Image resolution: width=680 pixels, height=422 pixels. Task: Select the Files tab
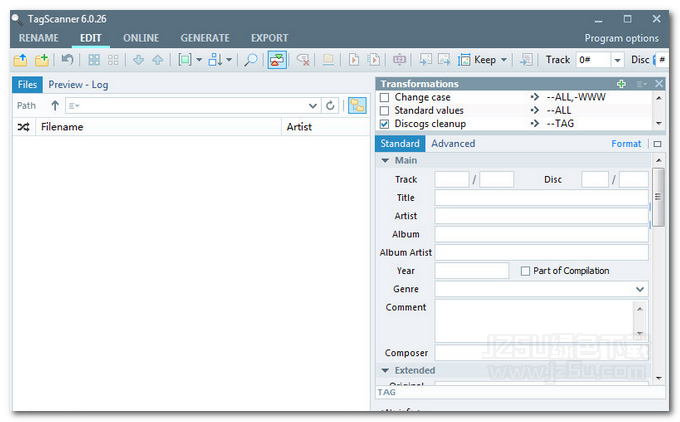point(27,85)
